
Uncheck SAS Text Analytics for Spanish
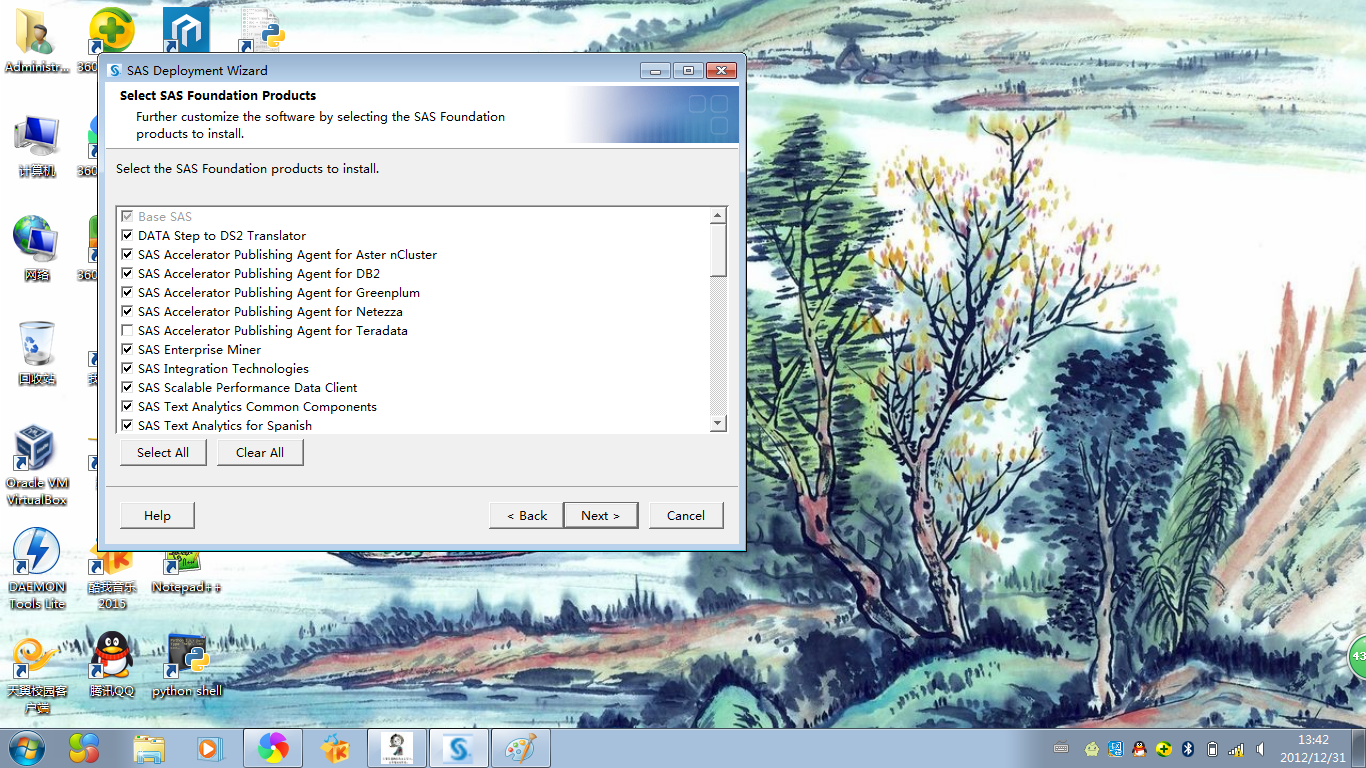click(127, 426)
